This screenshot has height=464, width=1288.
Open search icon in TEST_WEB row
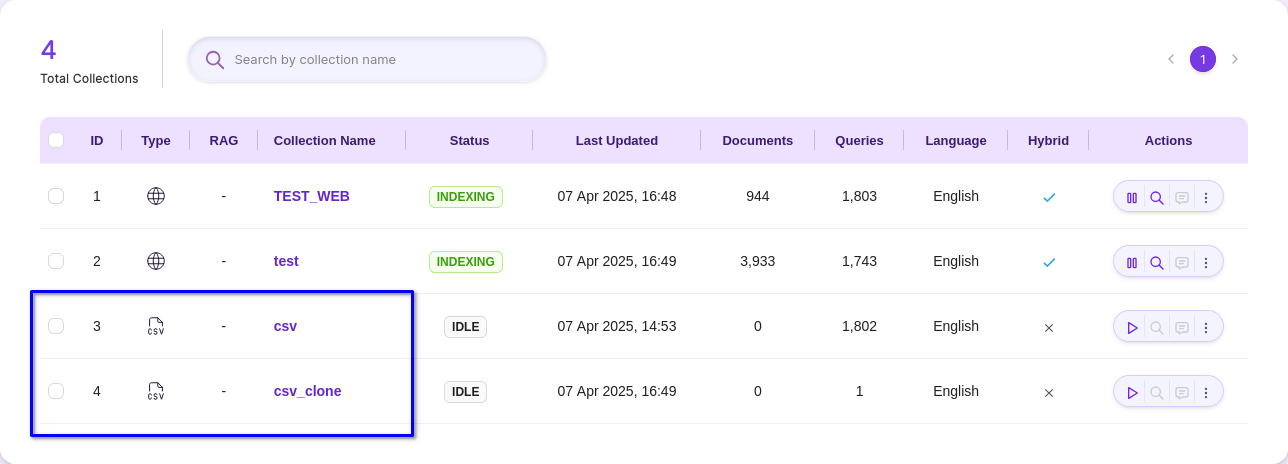pos(1157,198)
